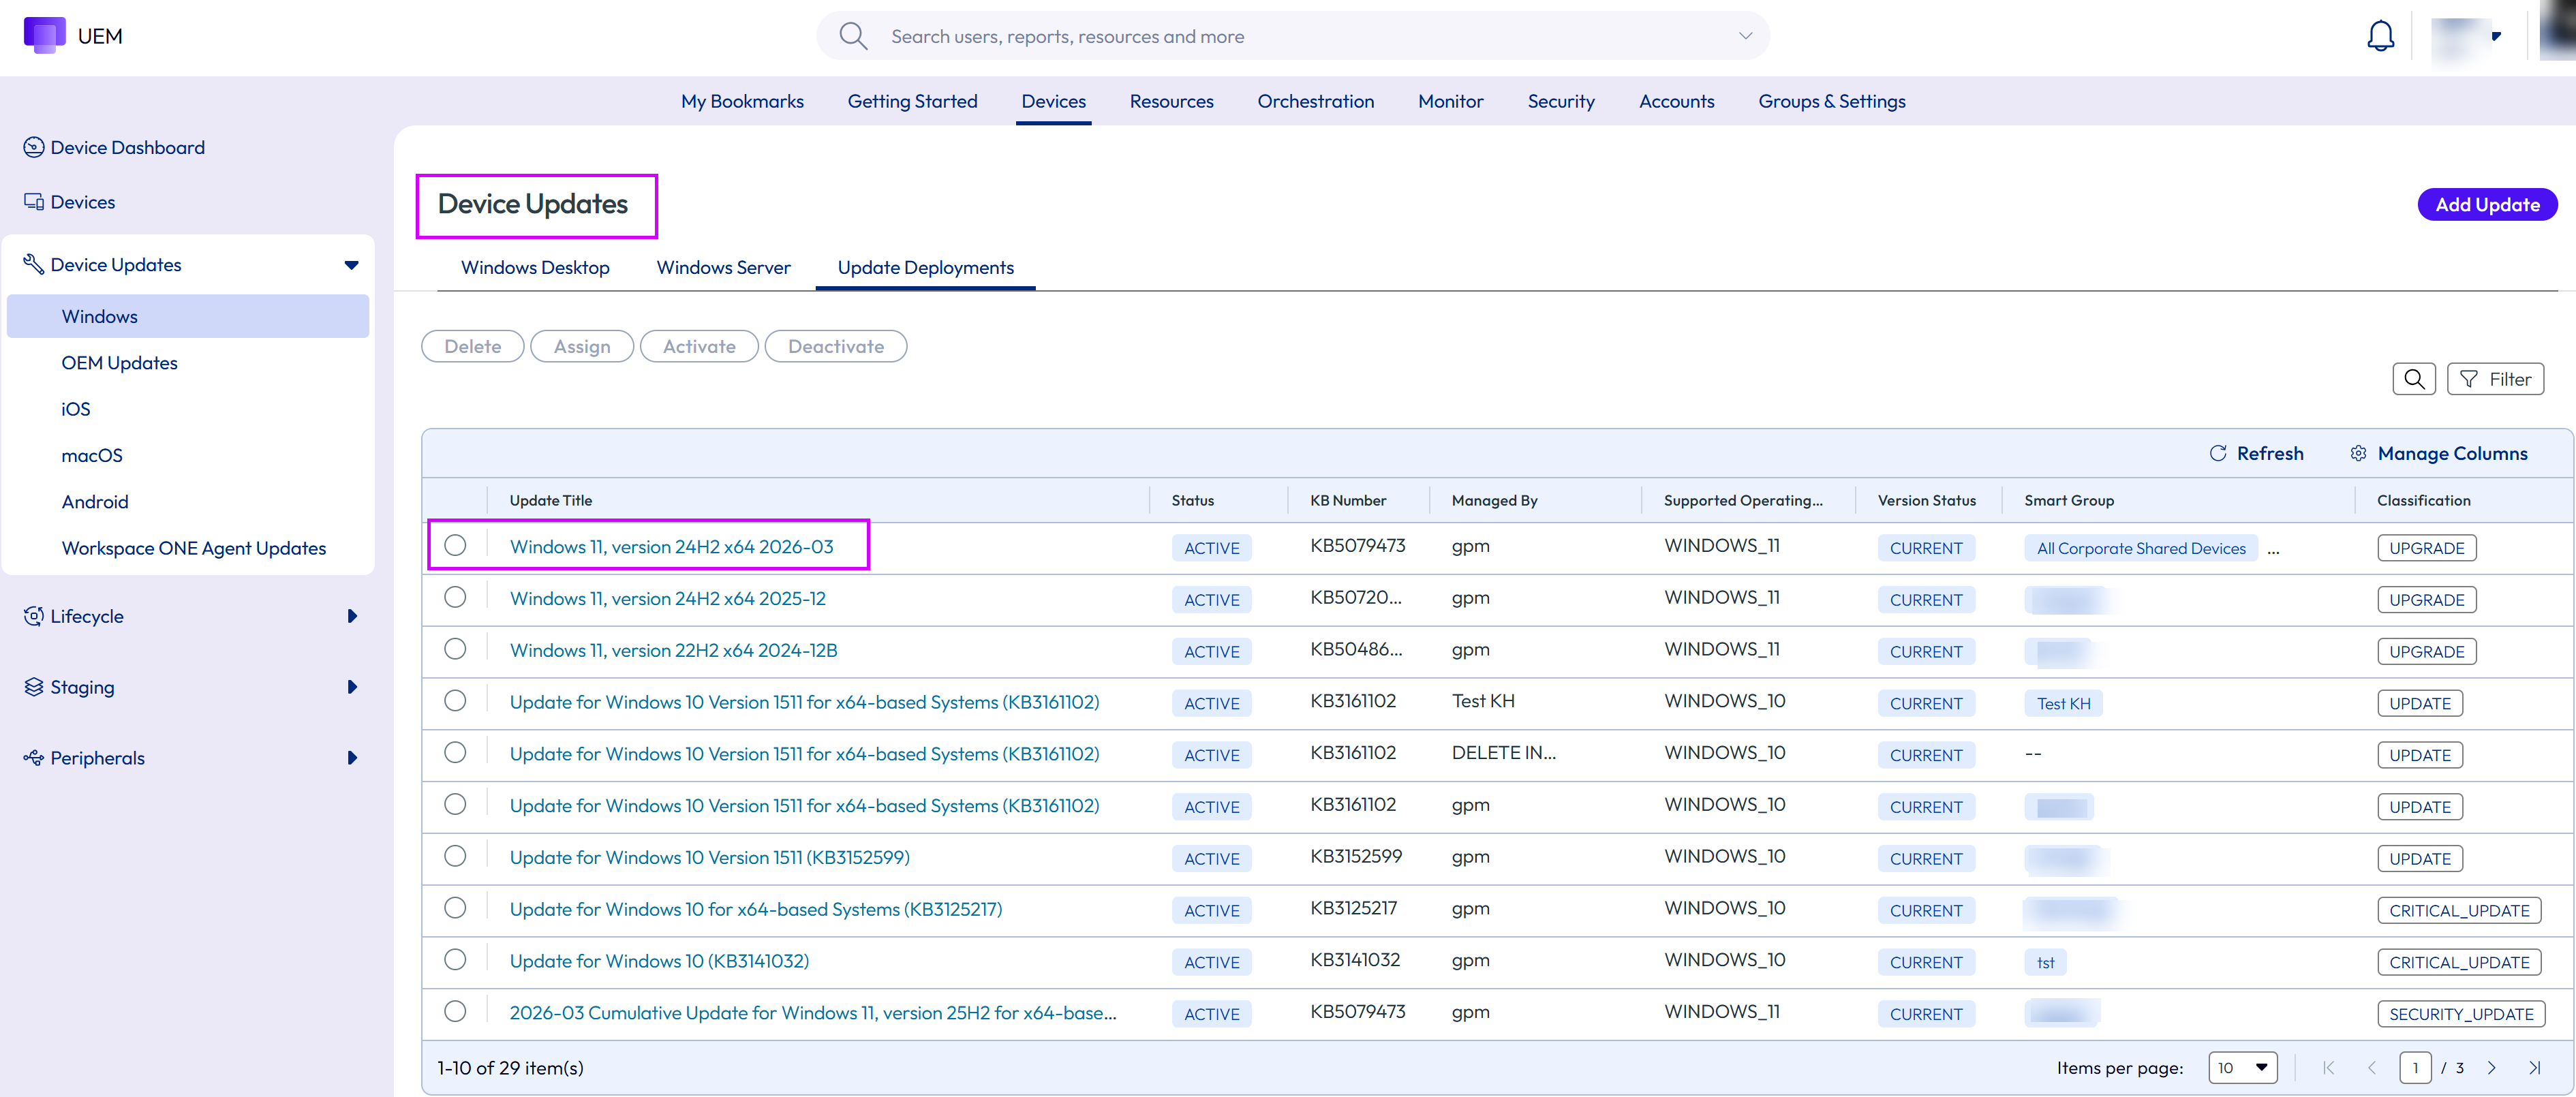Open the Windows 11, version 24H2 x64 2026-03 link
This screenshot has width=2576, height=1097.
pyautogui.click(x=671, y=546)
